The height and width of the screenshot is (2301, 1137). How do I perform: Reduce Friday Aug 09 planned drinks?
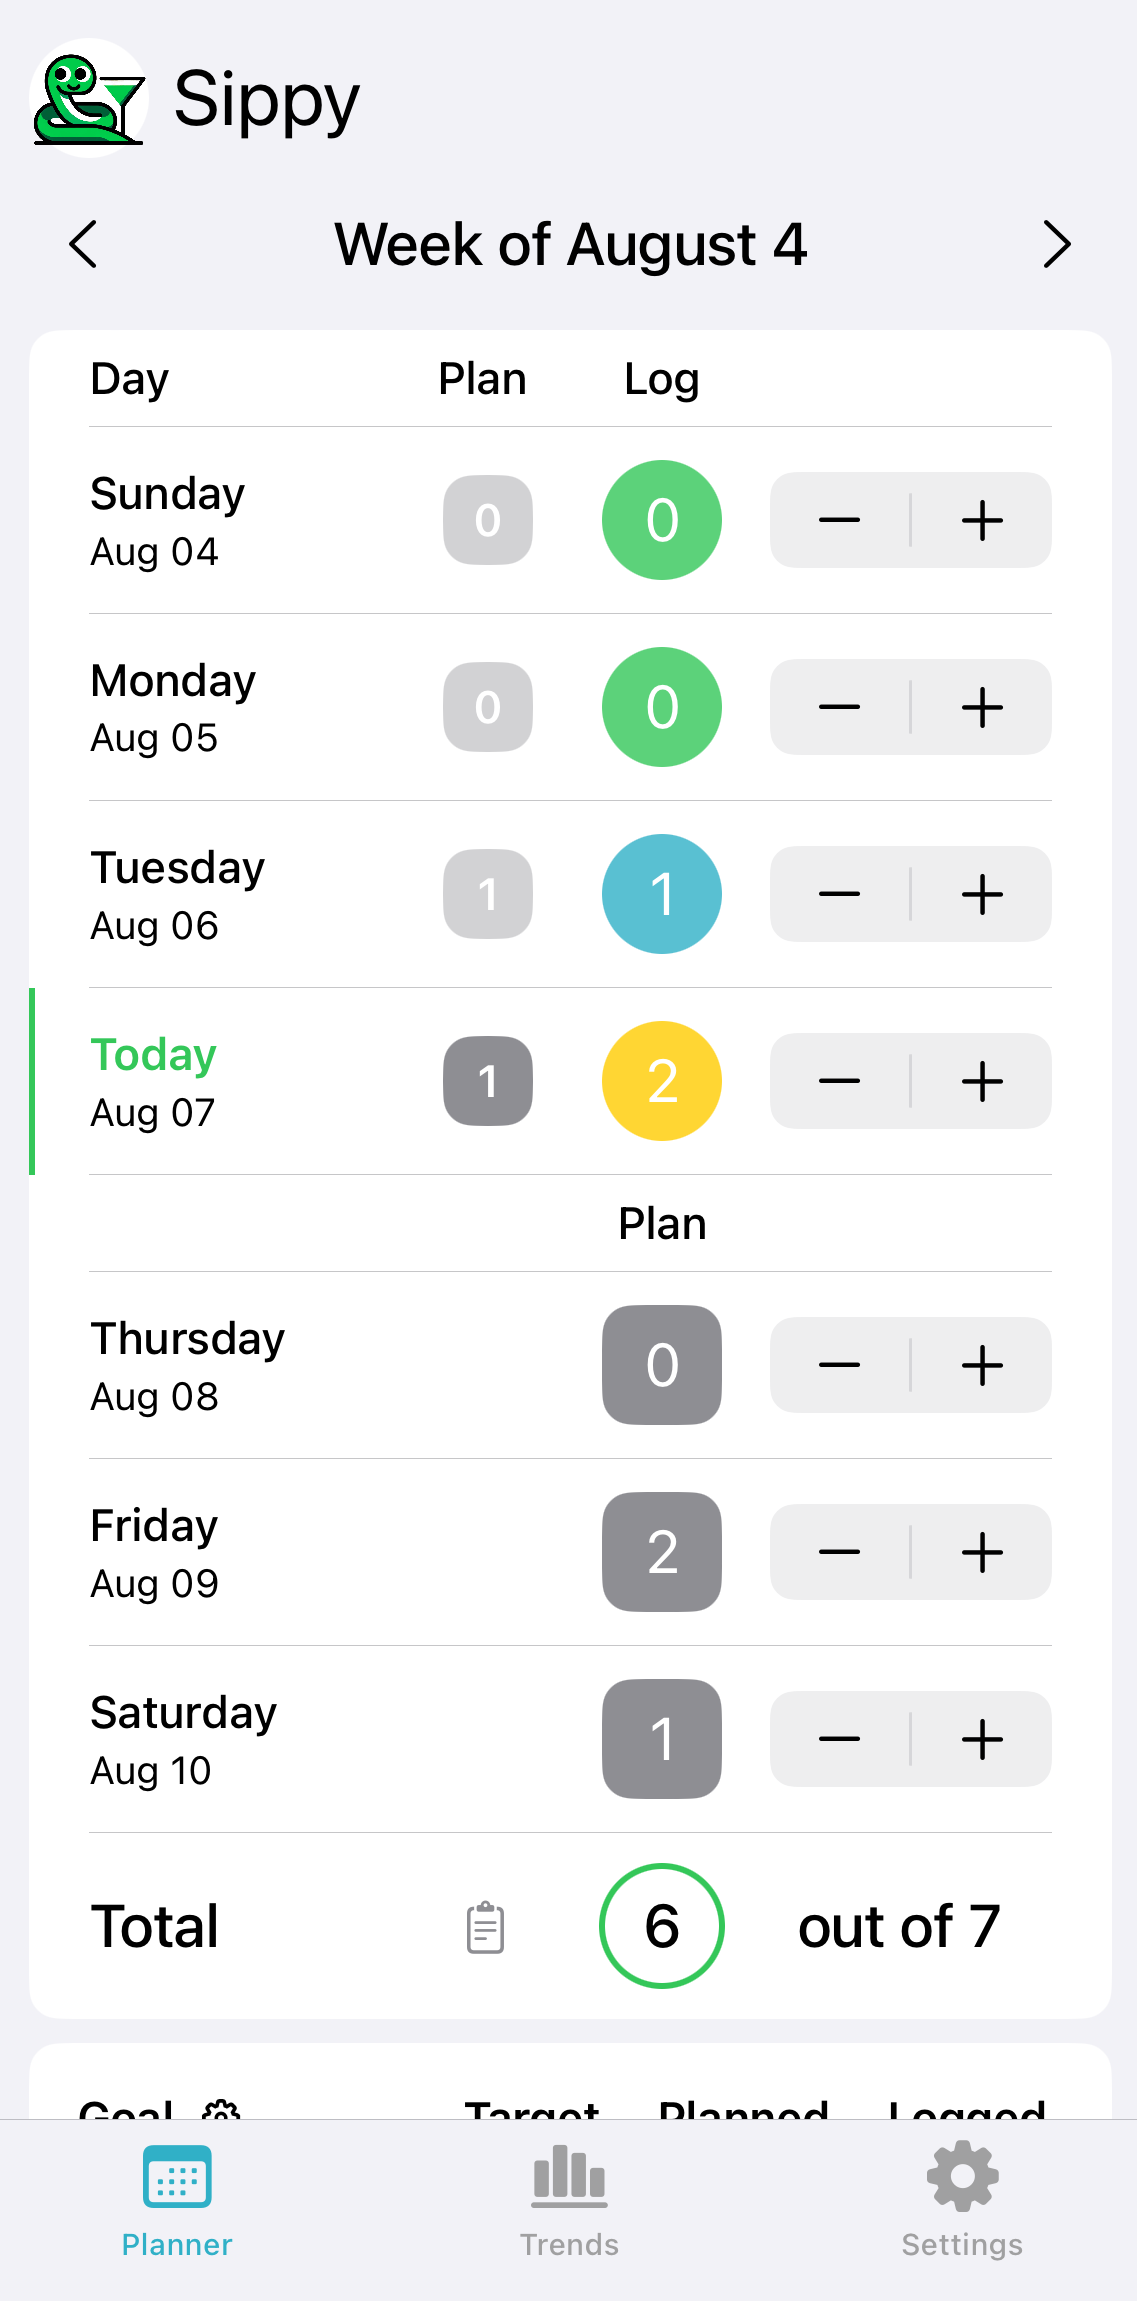click(840, 1552)
